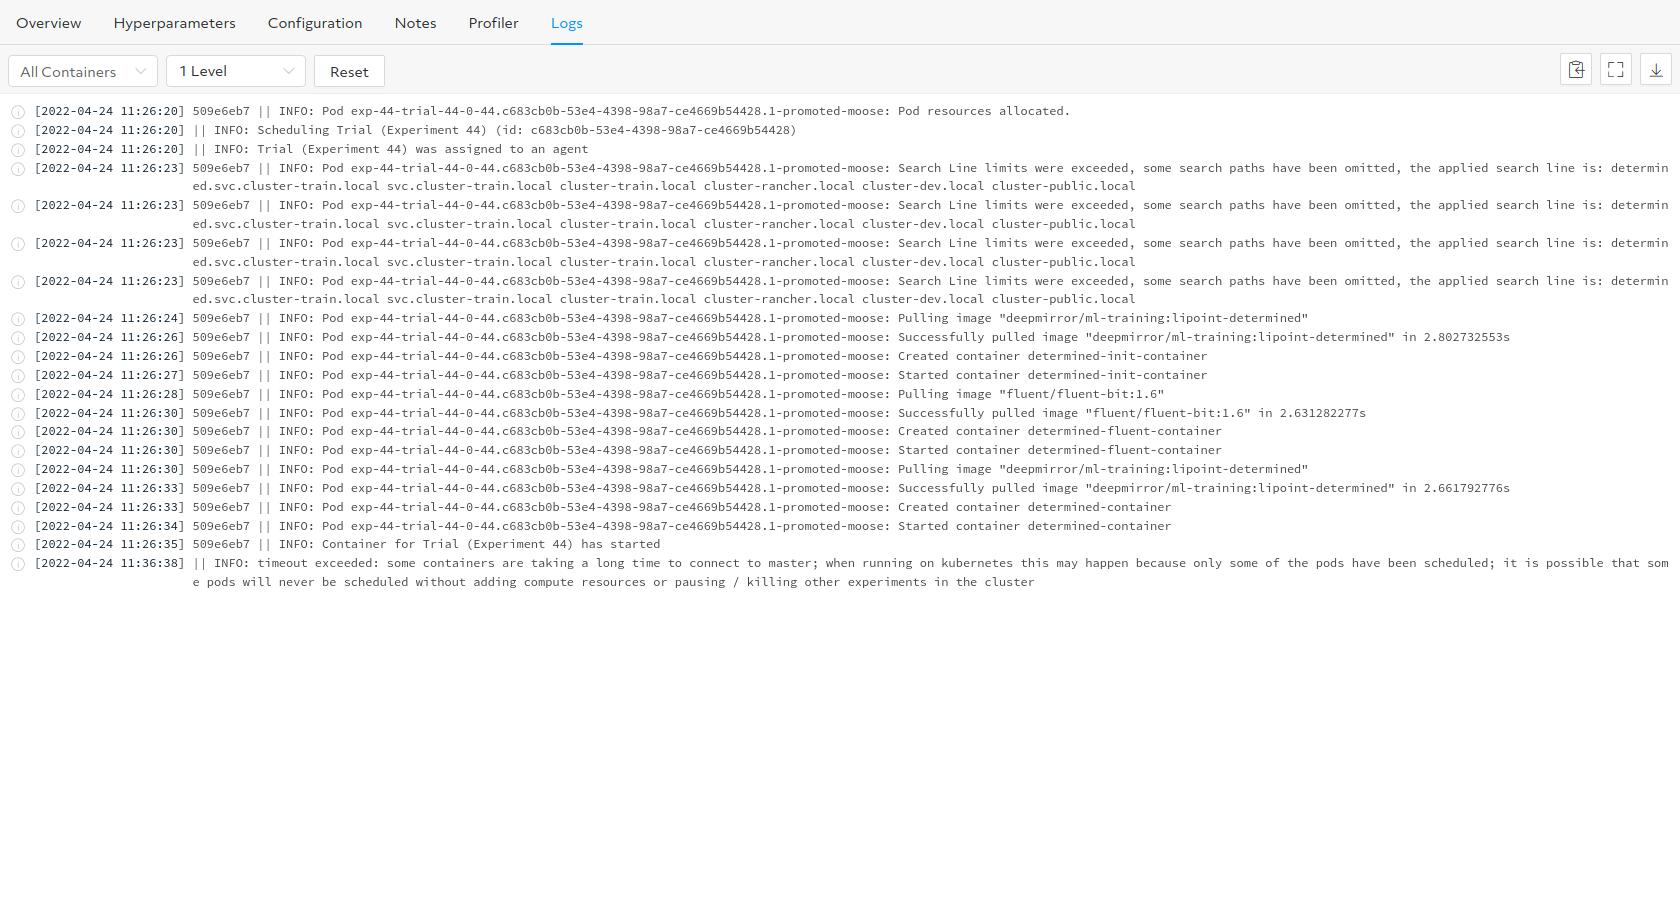Click info icon of 'assigned to an agent' log
The height and width of the screenshot is (921, 1680).
[x=18, y=150]
